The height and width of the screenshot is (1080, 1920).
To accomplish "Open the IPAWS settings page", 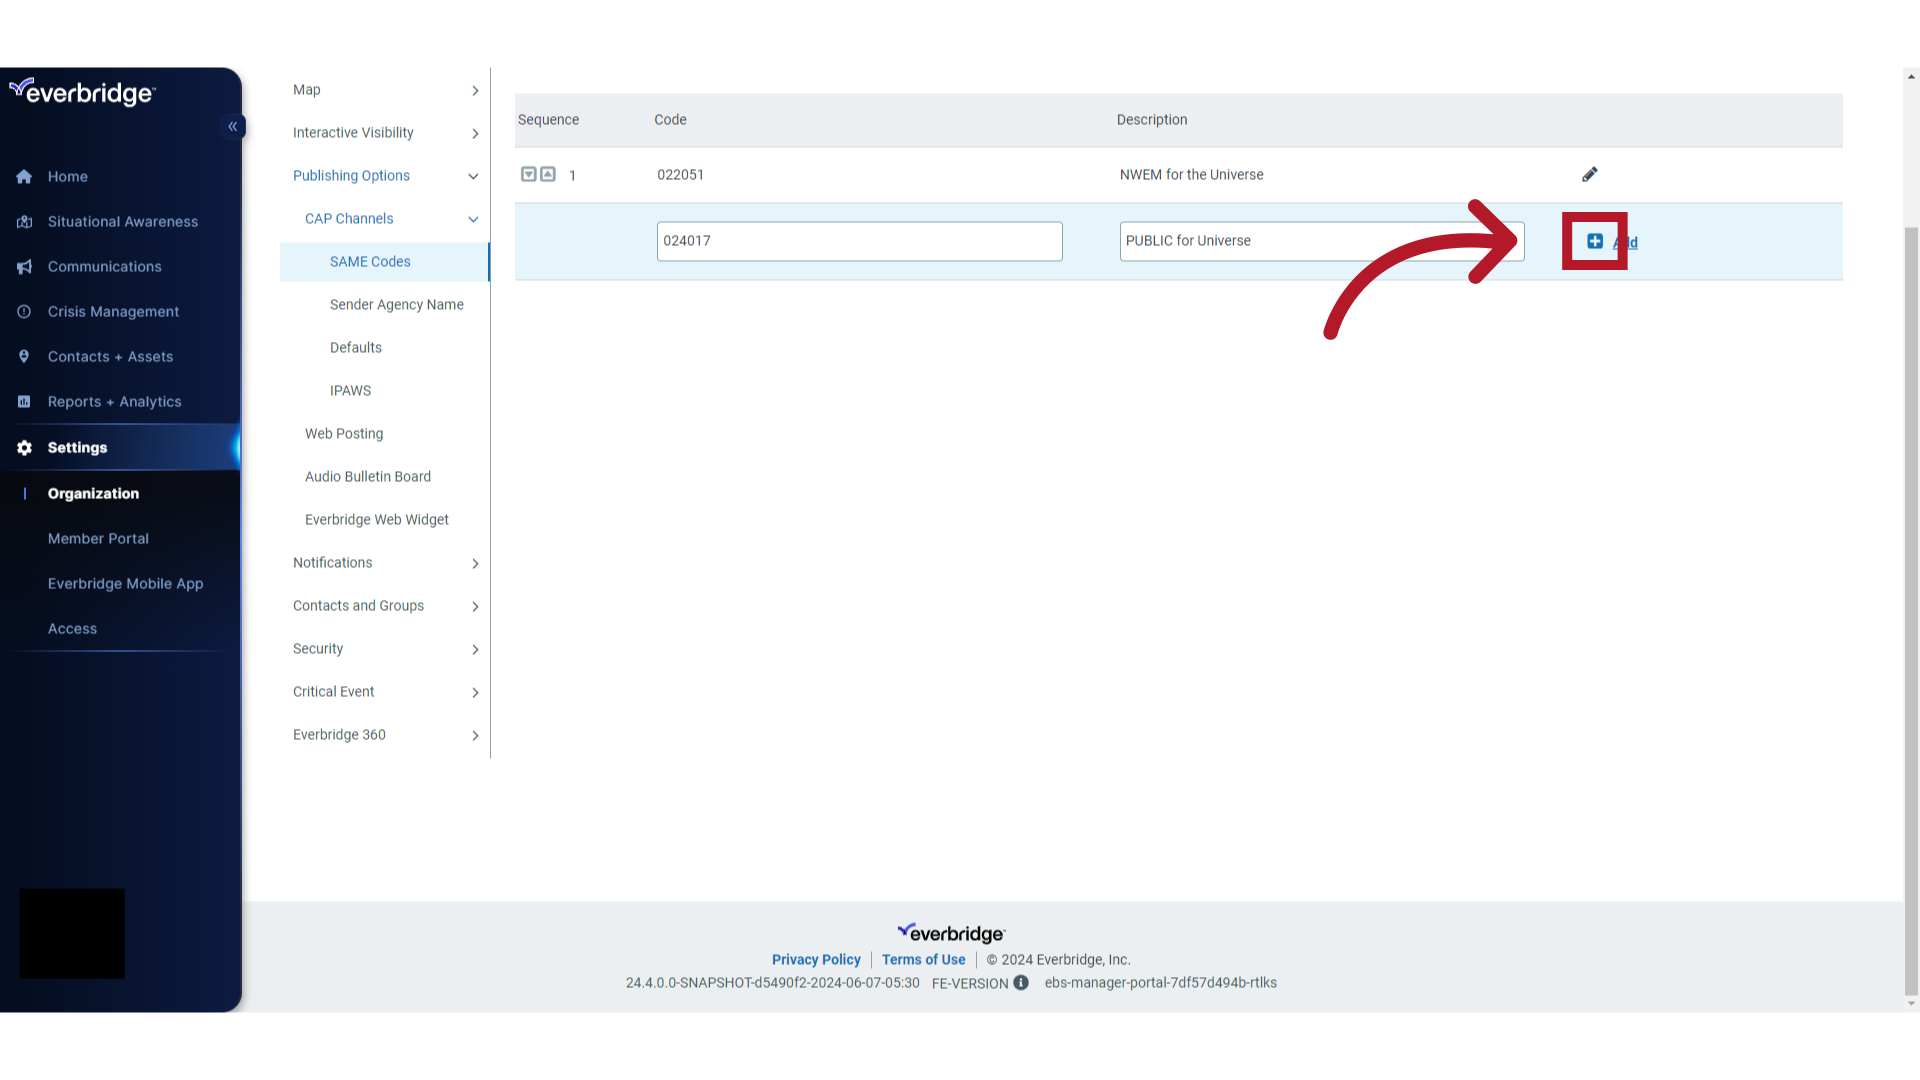I will coord(350,390).
